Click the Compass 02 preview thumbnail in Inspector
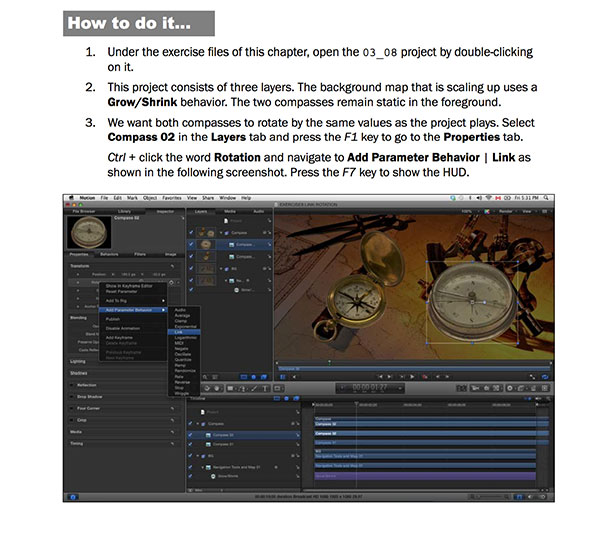Viewport: 600px width, 556px height. coord(89,232)
